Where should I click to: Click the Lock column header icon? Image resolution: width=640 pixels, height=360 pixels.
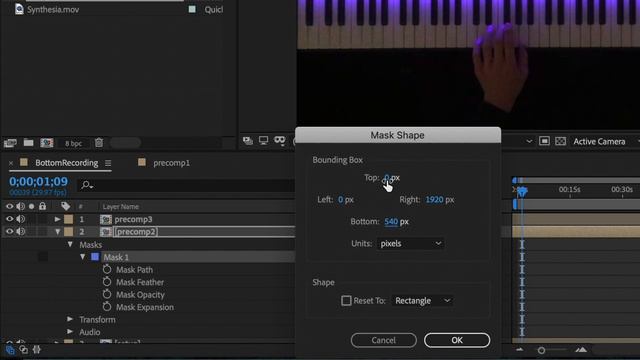42,206
